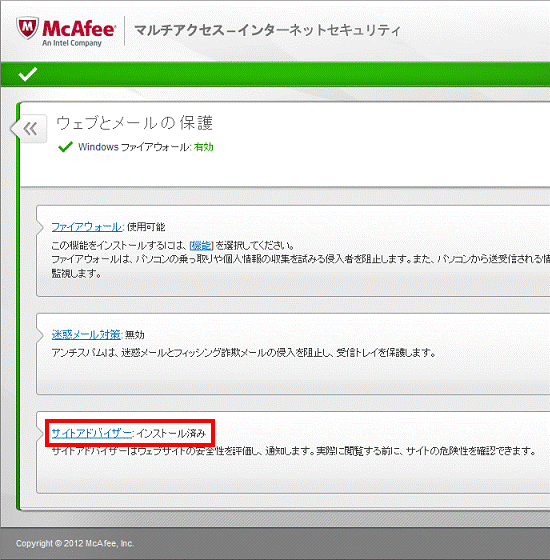Click green check beside Windows ファイアウォール
The height and width of the screenshot is (560, 550).
pos(65,147)
